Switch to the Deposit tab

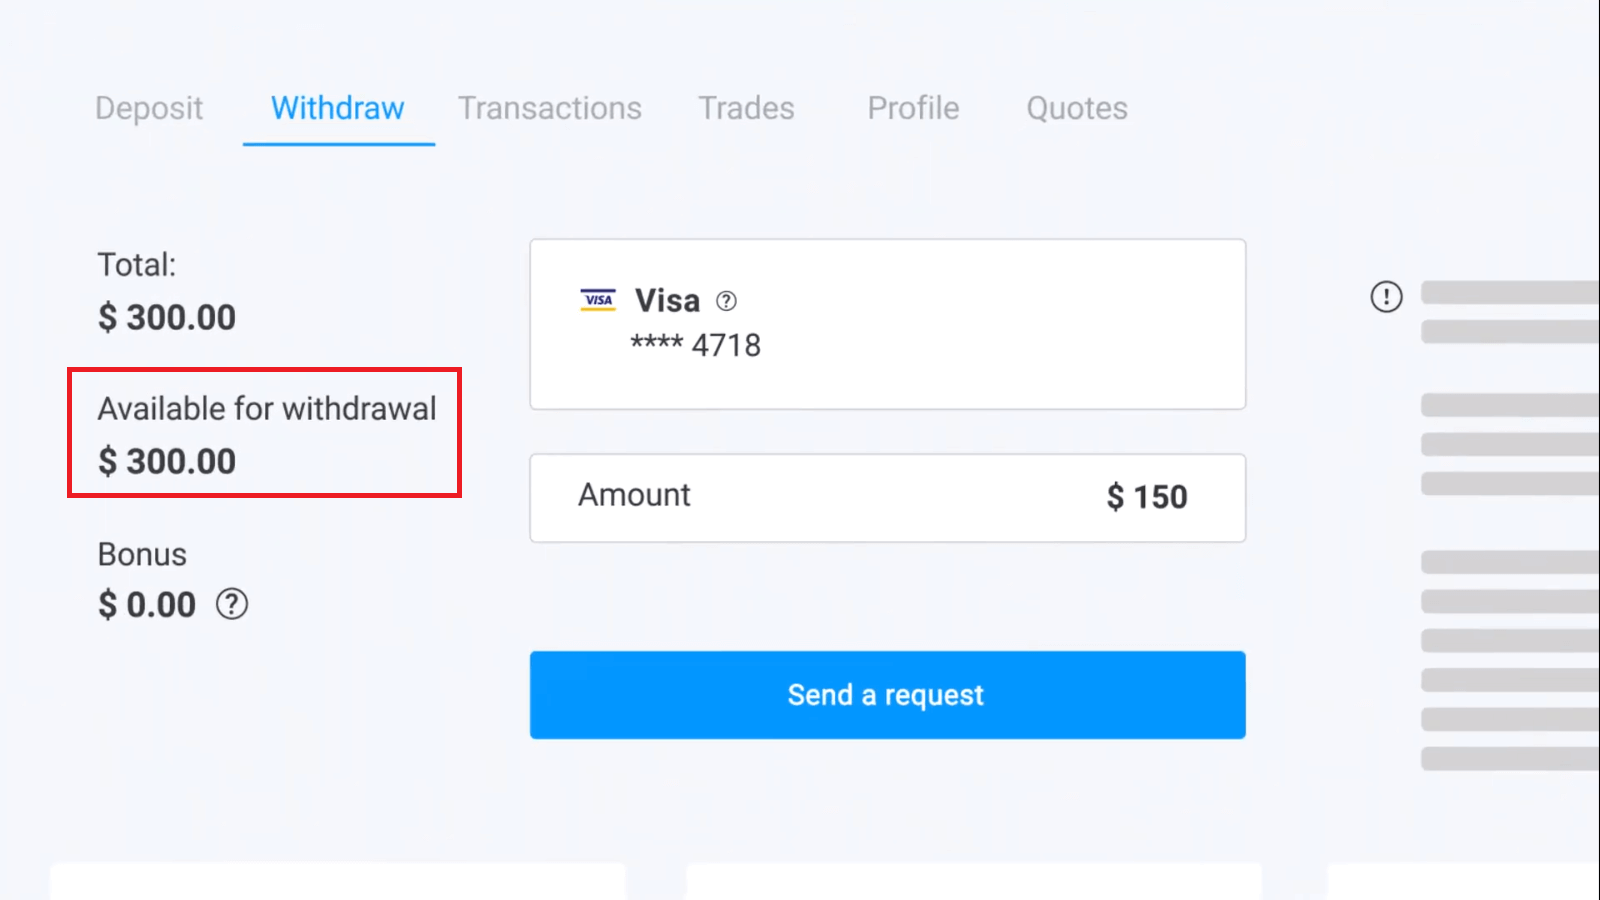pyautogui.click(x=148, y=108)
